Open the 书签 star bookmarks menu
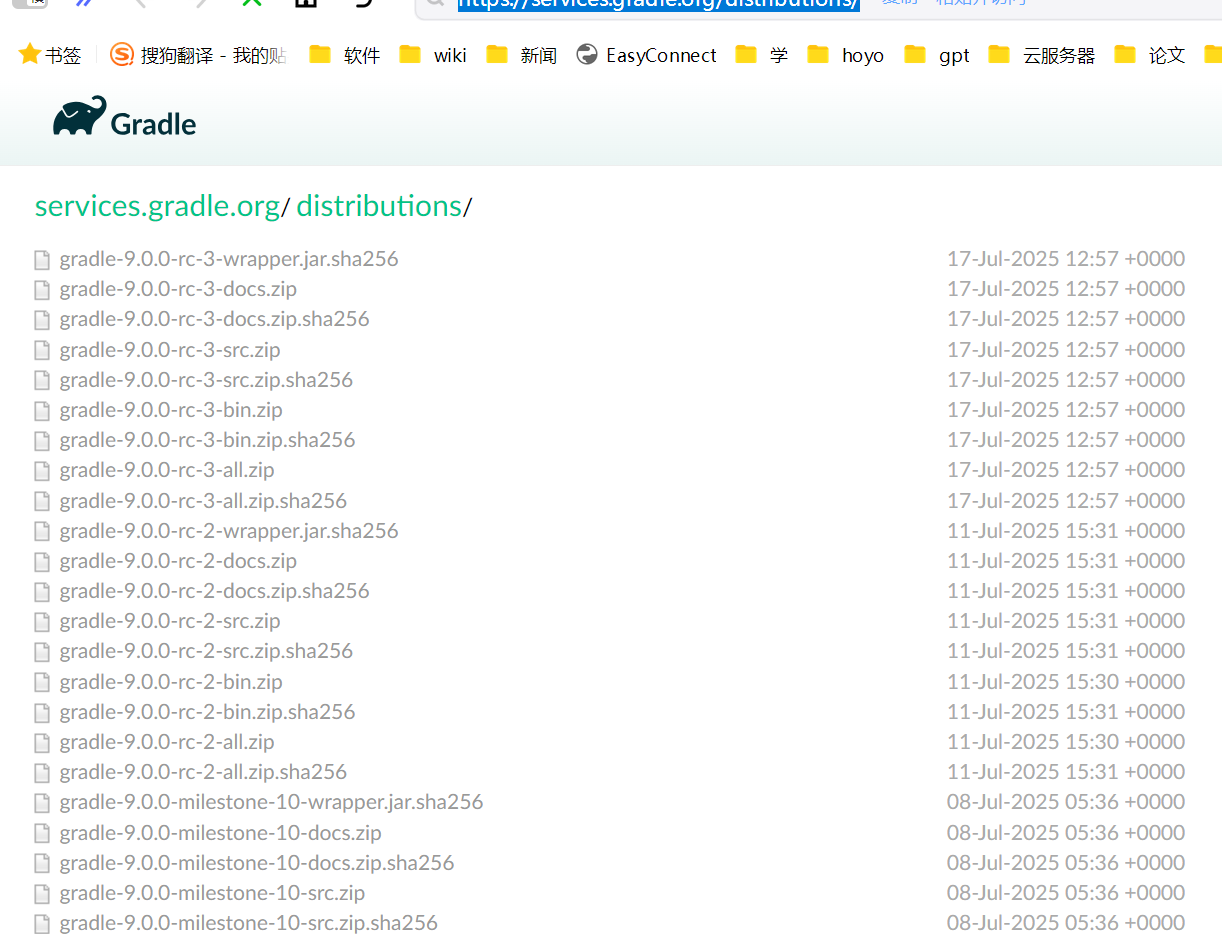 click(x=50, y=55)
